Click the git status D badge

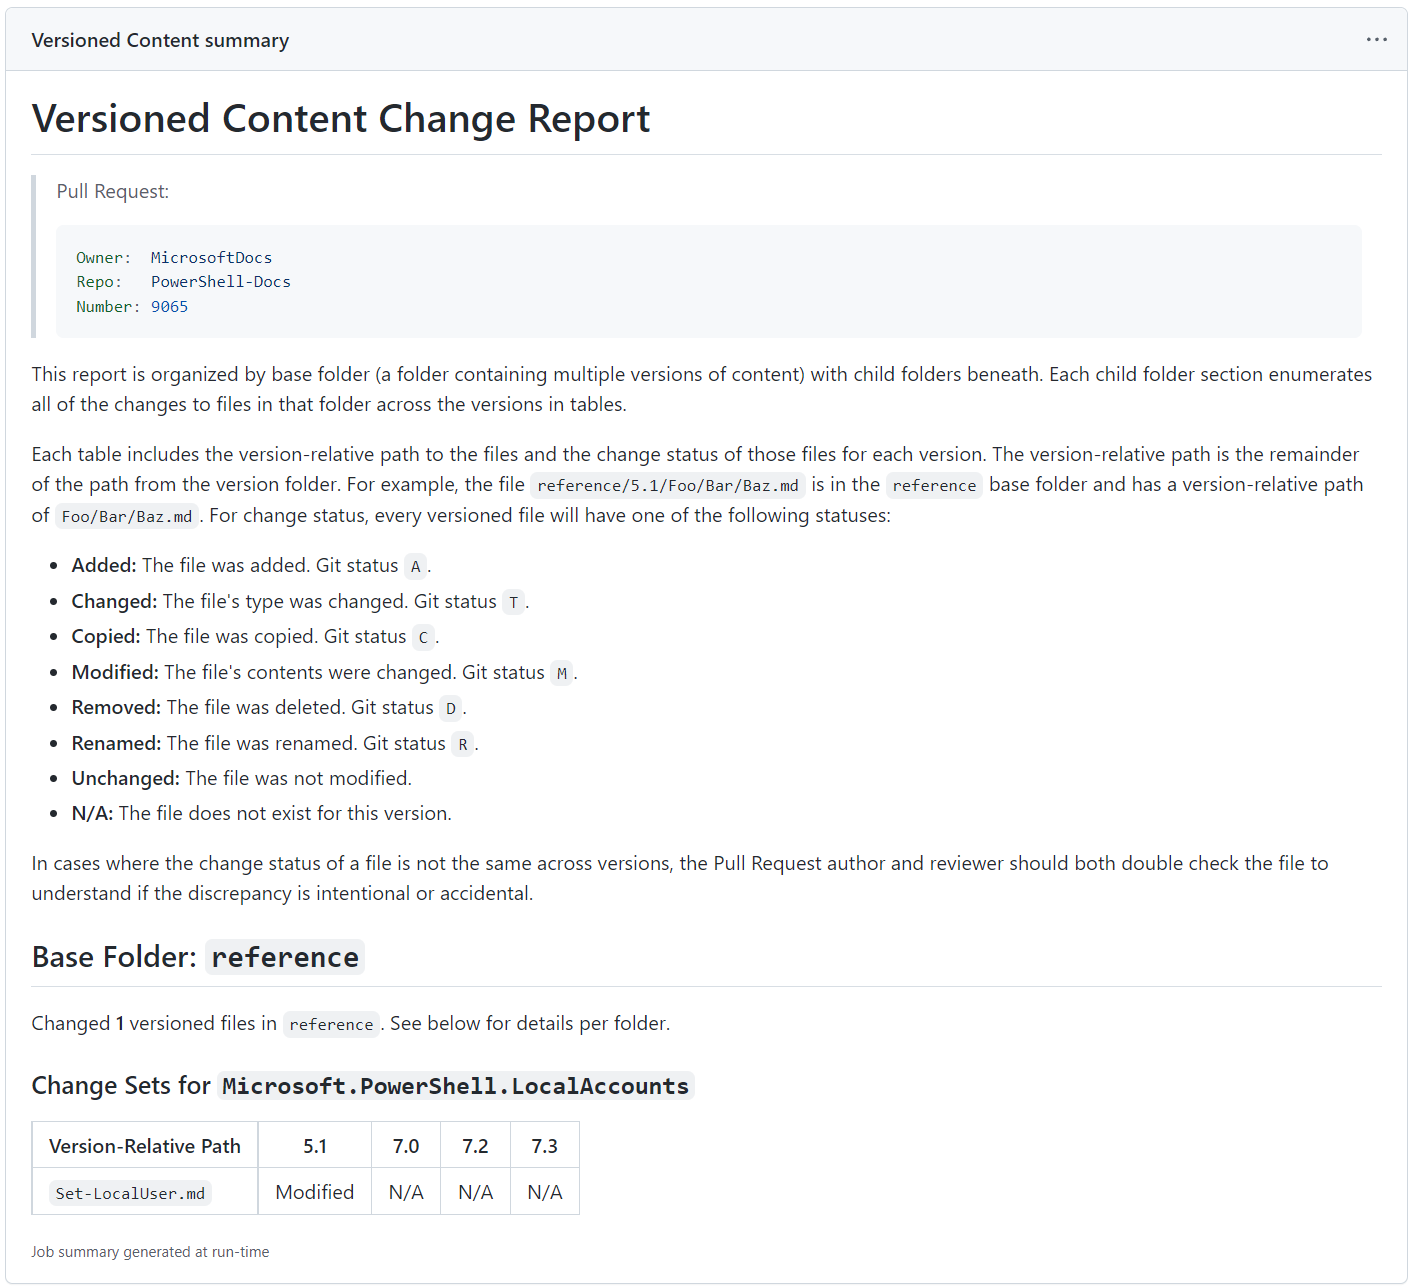point(450,708)
